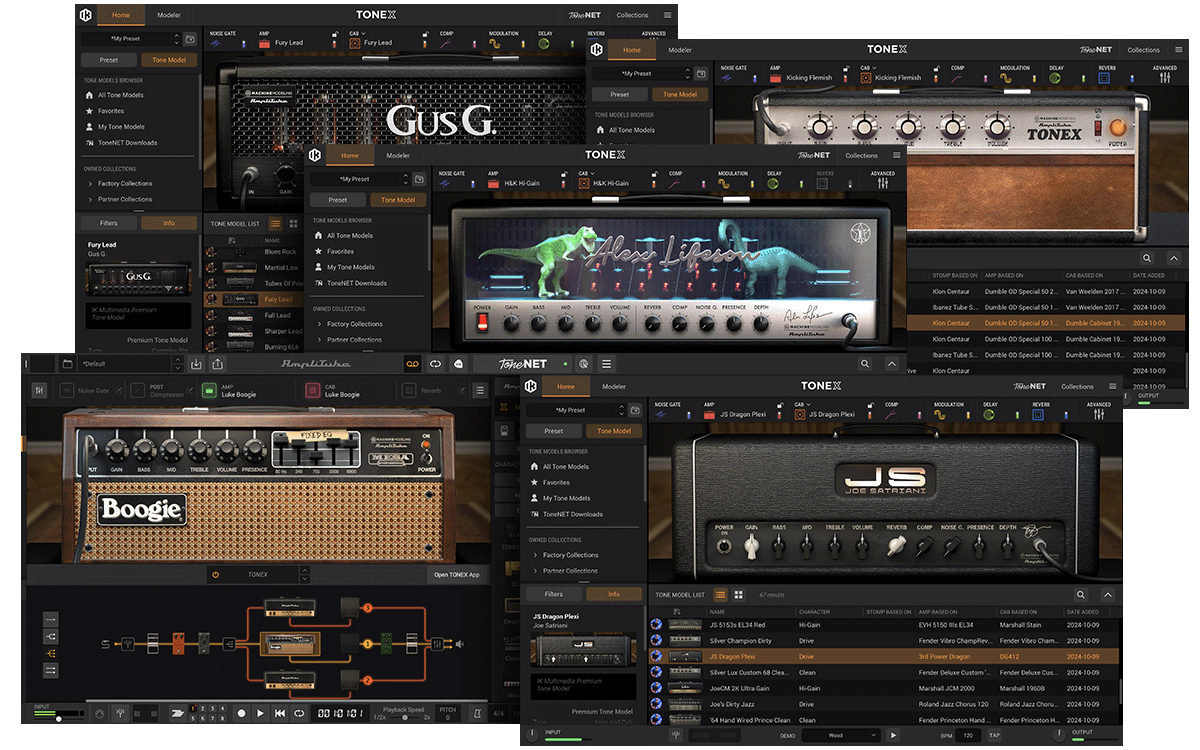Image resolution: width=1200 pixels, height=750 pixels.
Task: Switch to the Modeler tab in H&K Hi-Gain window
Action: point(398,156)
